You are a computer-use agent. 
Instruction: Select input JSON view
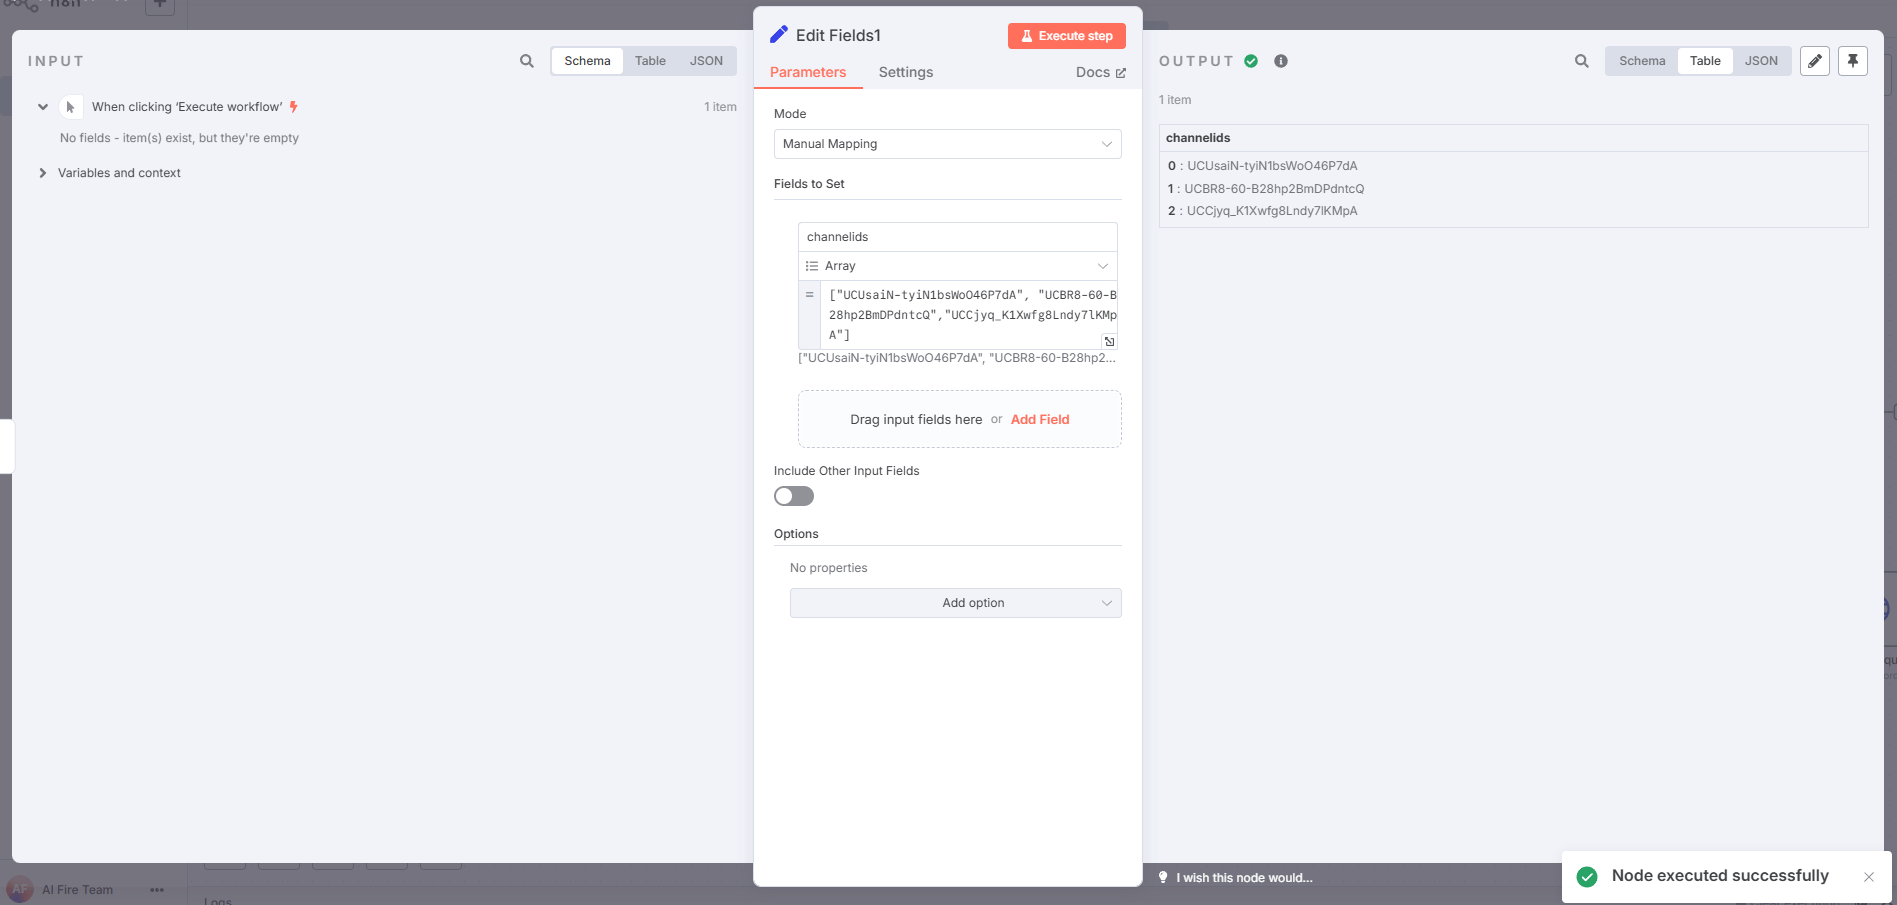(706, 61)
